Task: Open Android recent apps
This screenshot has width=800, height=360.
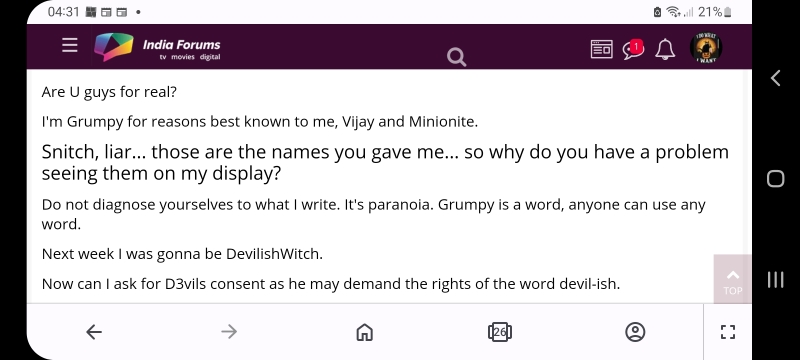Action: pos(776,279)
